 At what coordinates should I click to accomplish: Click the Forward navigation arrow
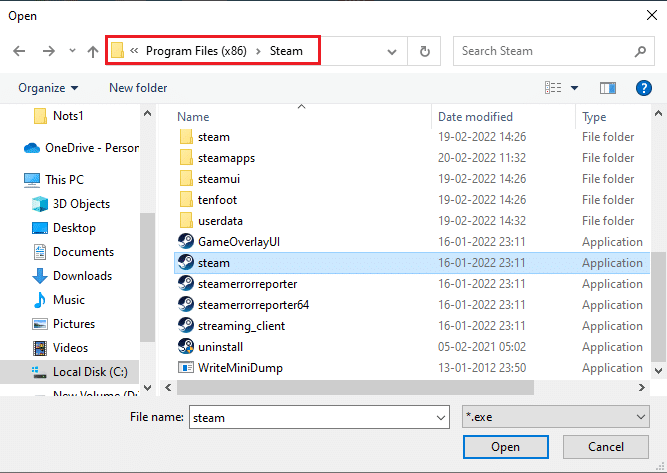pos(48,51)
